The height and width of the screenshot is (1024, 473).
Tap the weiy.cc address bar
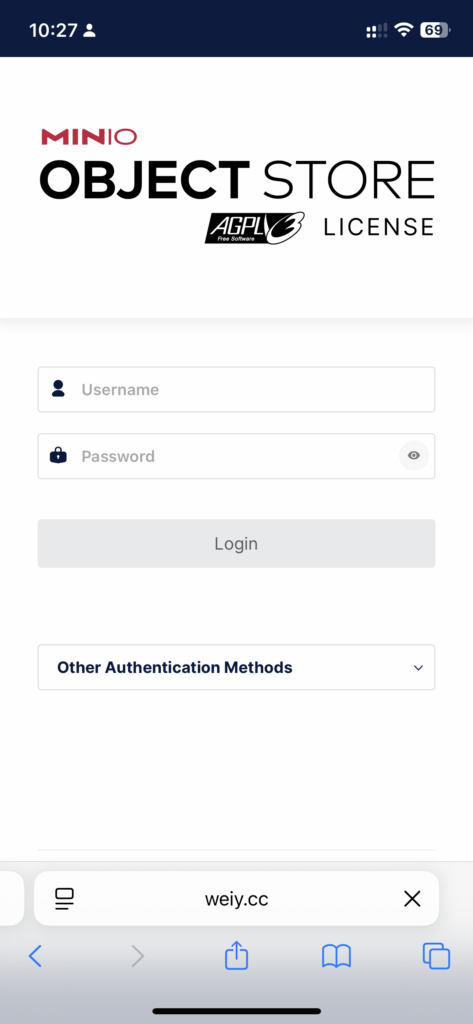click(x=236, y=899)
